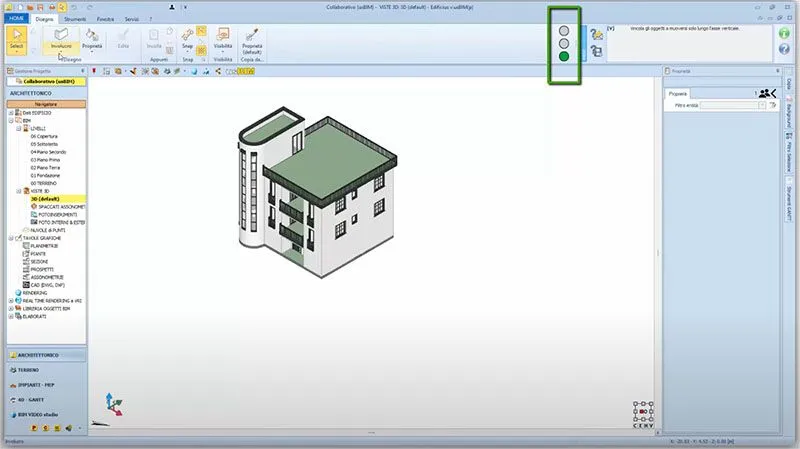Click the collaborative users icon in Proprietà panel
The width and height of the screenshot is (800, 449).
pyautogui.click(x=767, y=92)
